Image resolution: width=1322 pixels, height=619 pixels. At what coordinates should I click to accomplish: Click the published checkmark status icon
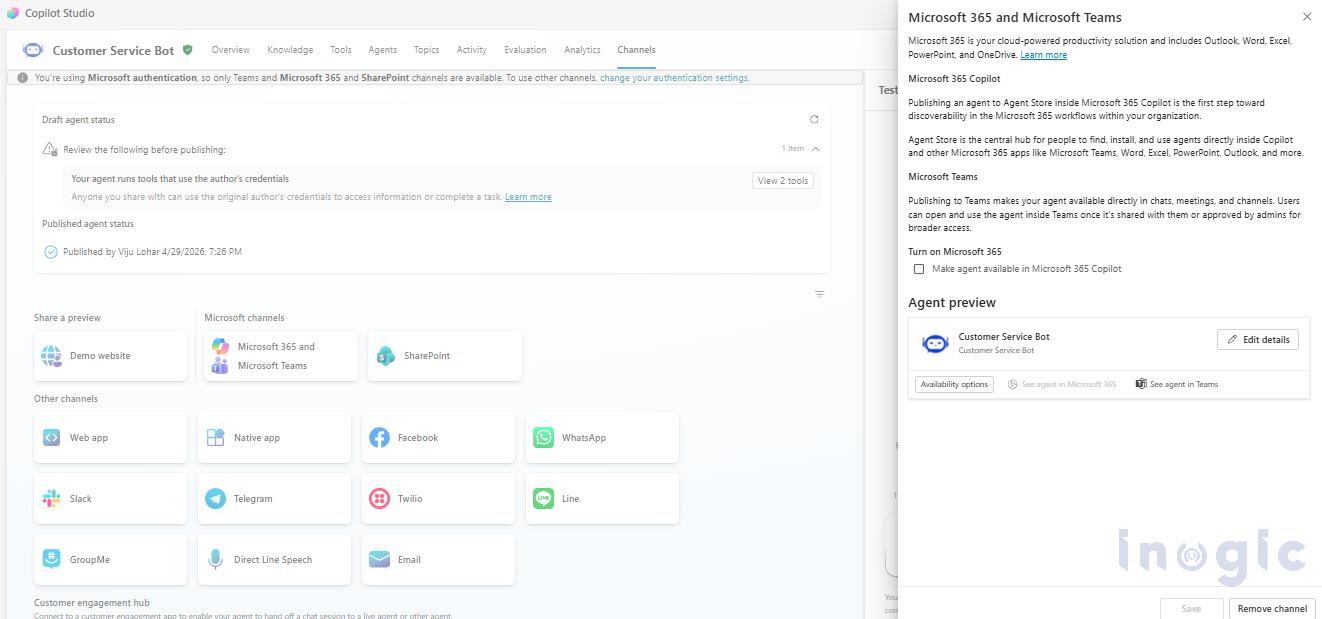point(51,252)
